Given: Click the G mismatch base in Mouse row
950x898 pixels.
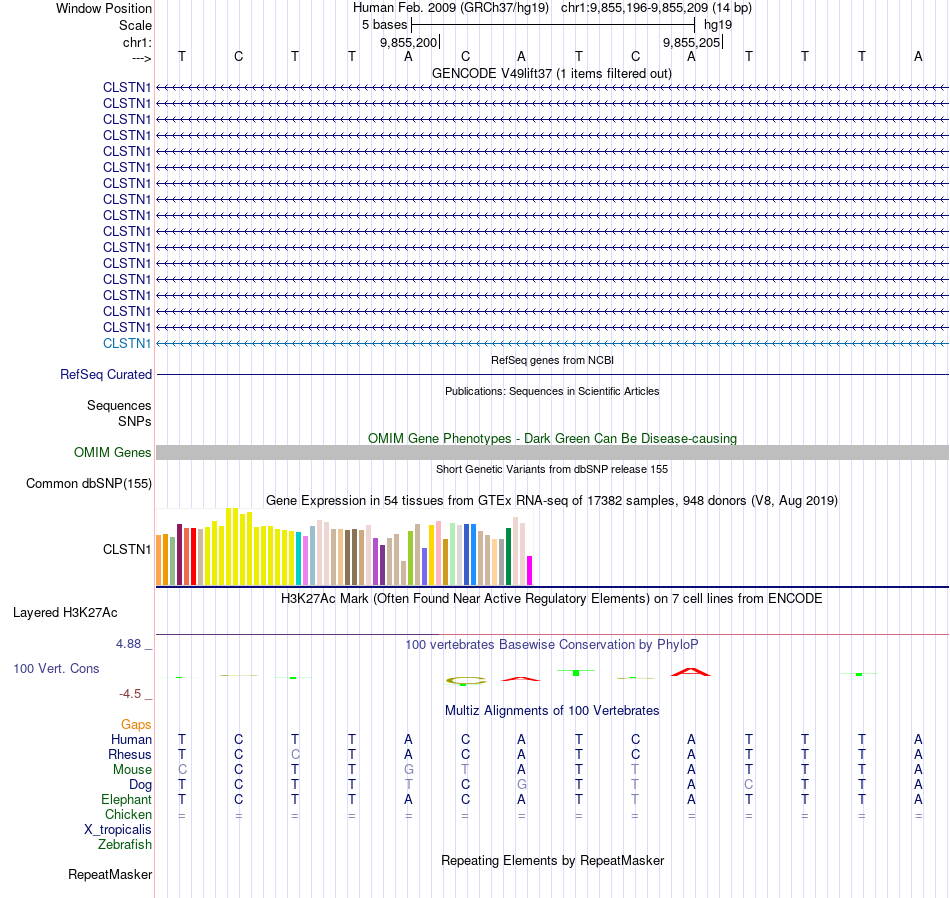Looking at the screenshot, I should [408, 770].
